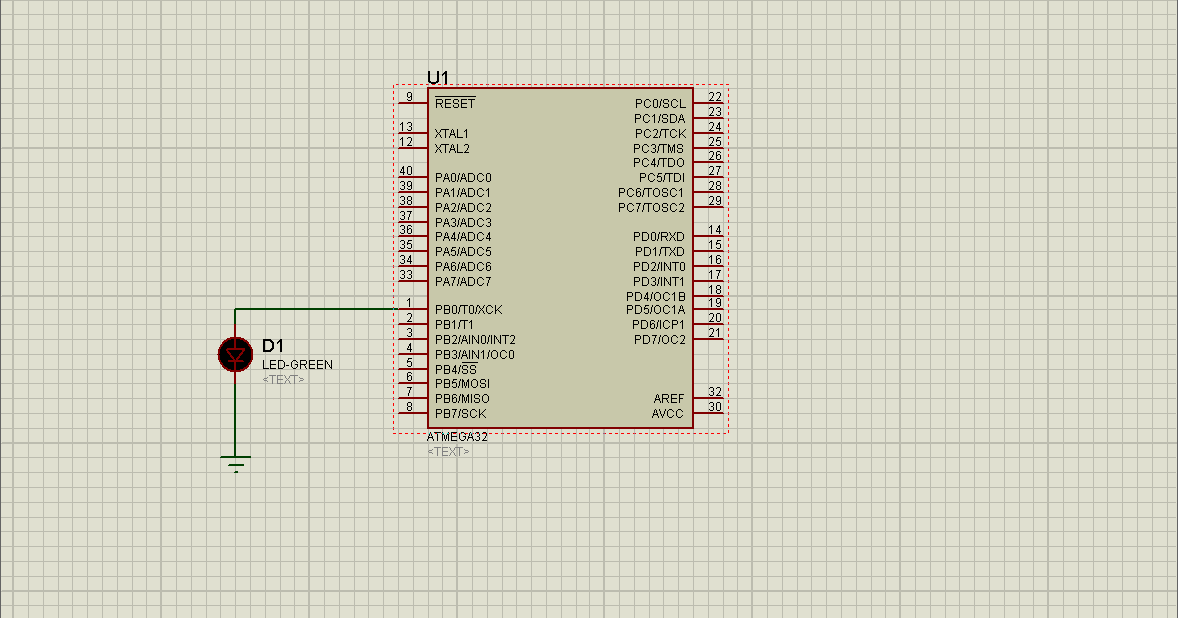Select pin PD7/OC2

(657, 339)
